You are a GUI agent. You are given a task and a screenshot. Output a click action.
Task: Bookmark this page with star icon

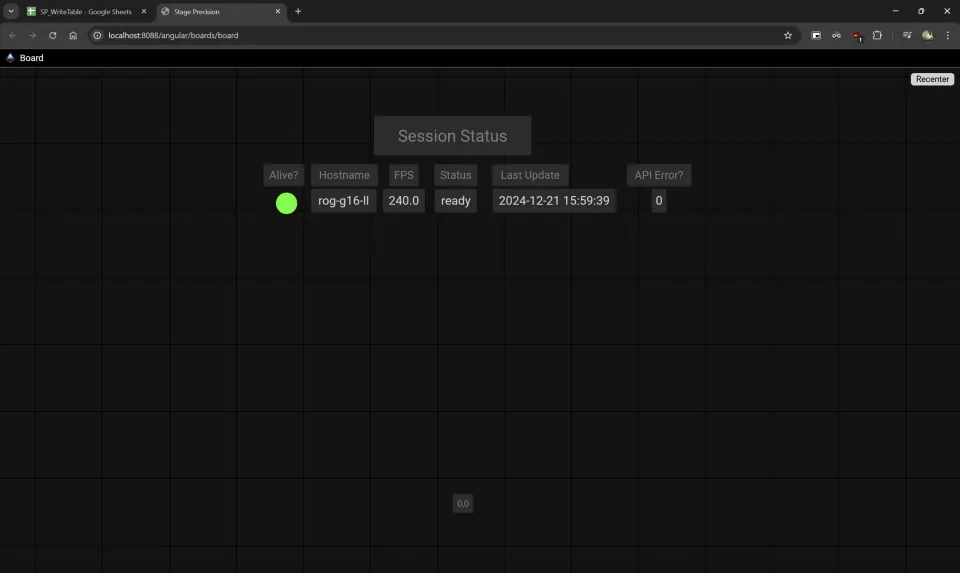(x=788, y=36)
